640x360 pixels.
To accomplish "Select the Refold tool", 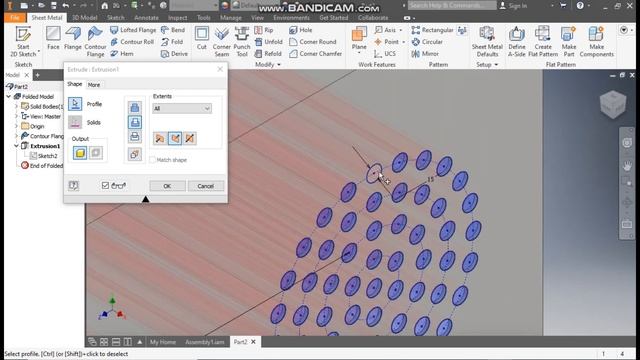I will pyautogui.click(x=268, y=53).
